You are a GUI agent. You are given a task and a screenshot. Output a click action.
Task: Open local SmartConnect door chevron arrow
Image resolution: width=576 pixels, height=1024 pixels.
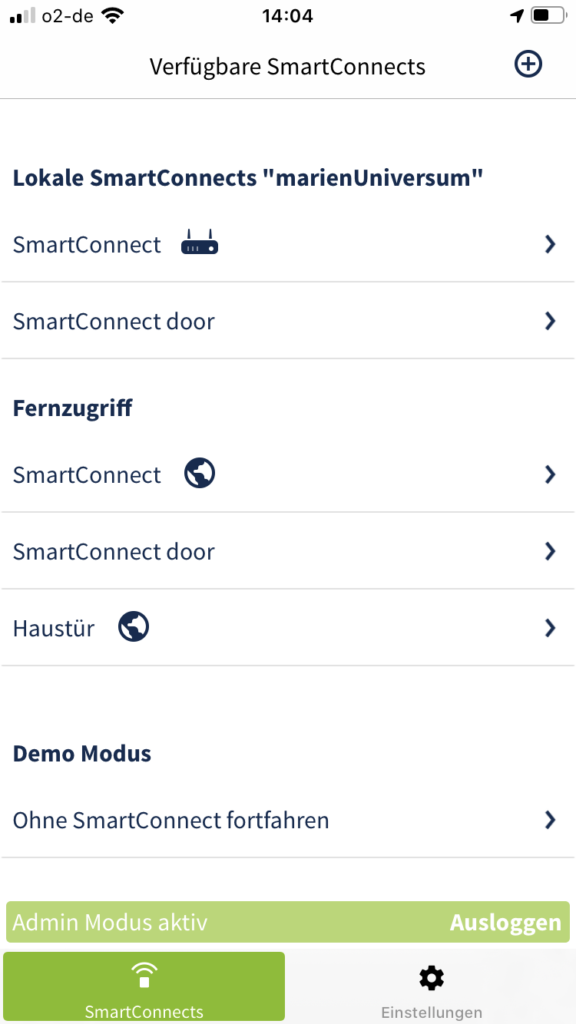[x=550, y=321]
